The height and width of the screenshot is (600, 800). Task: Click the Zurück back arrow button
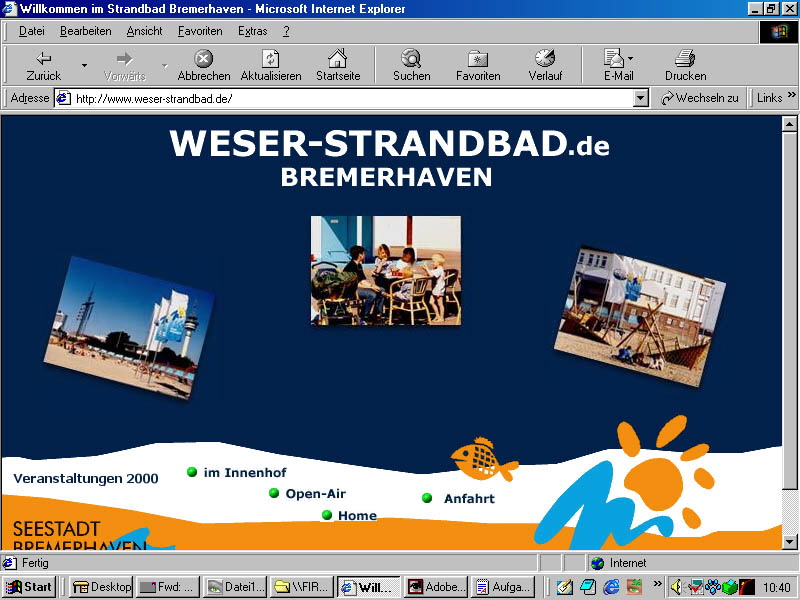pyautogui.click(x=44, y=66)
